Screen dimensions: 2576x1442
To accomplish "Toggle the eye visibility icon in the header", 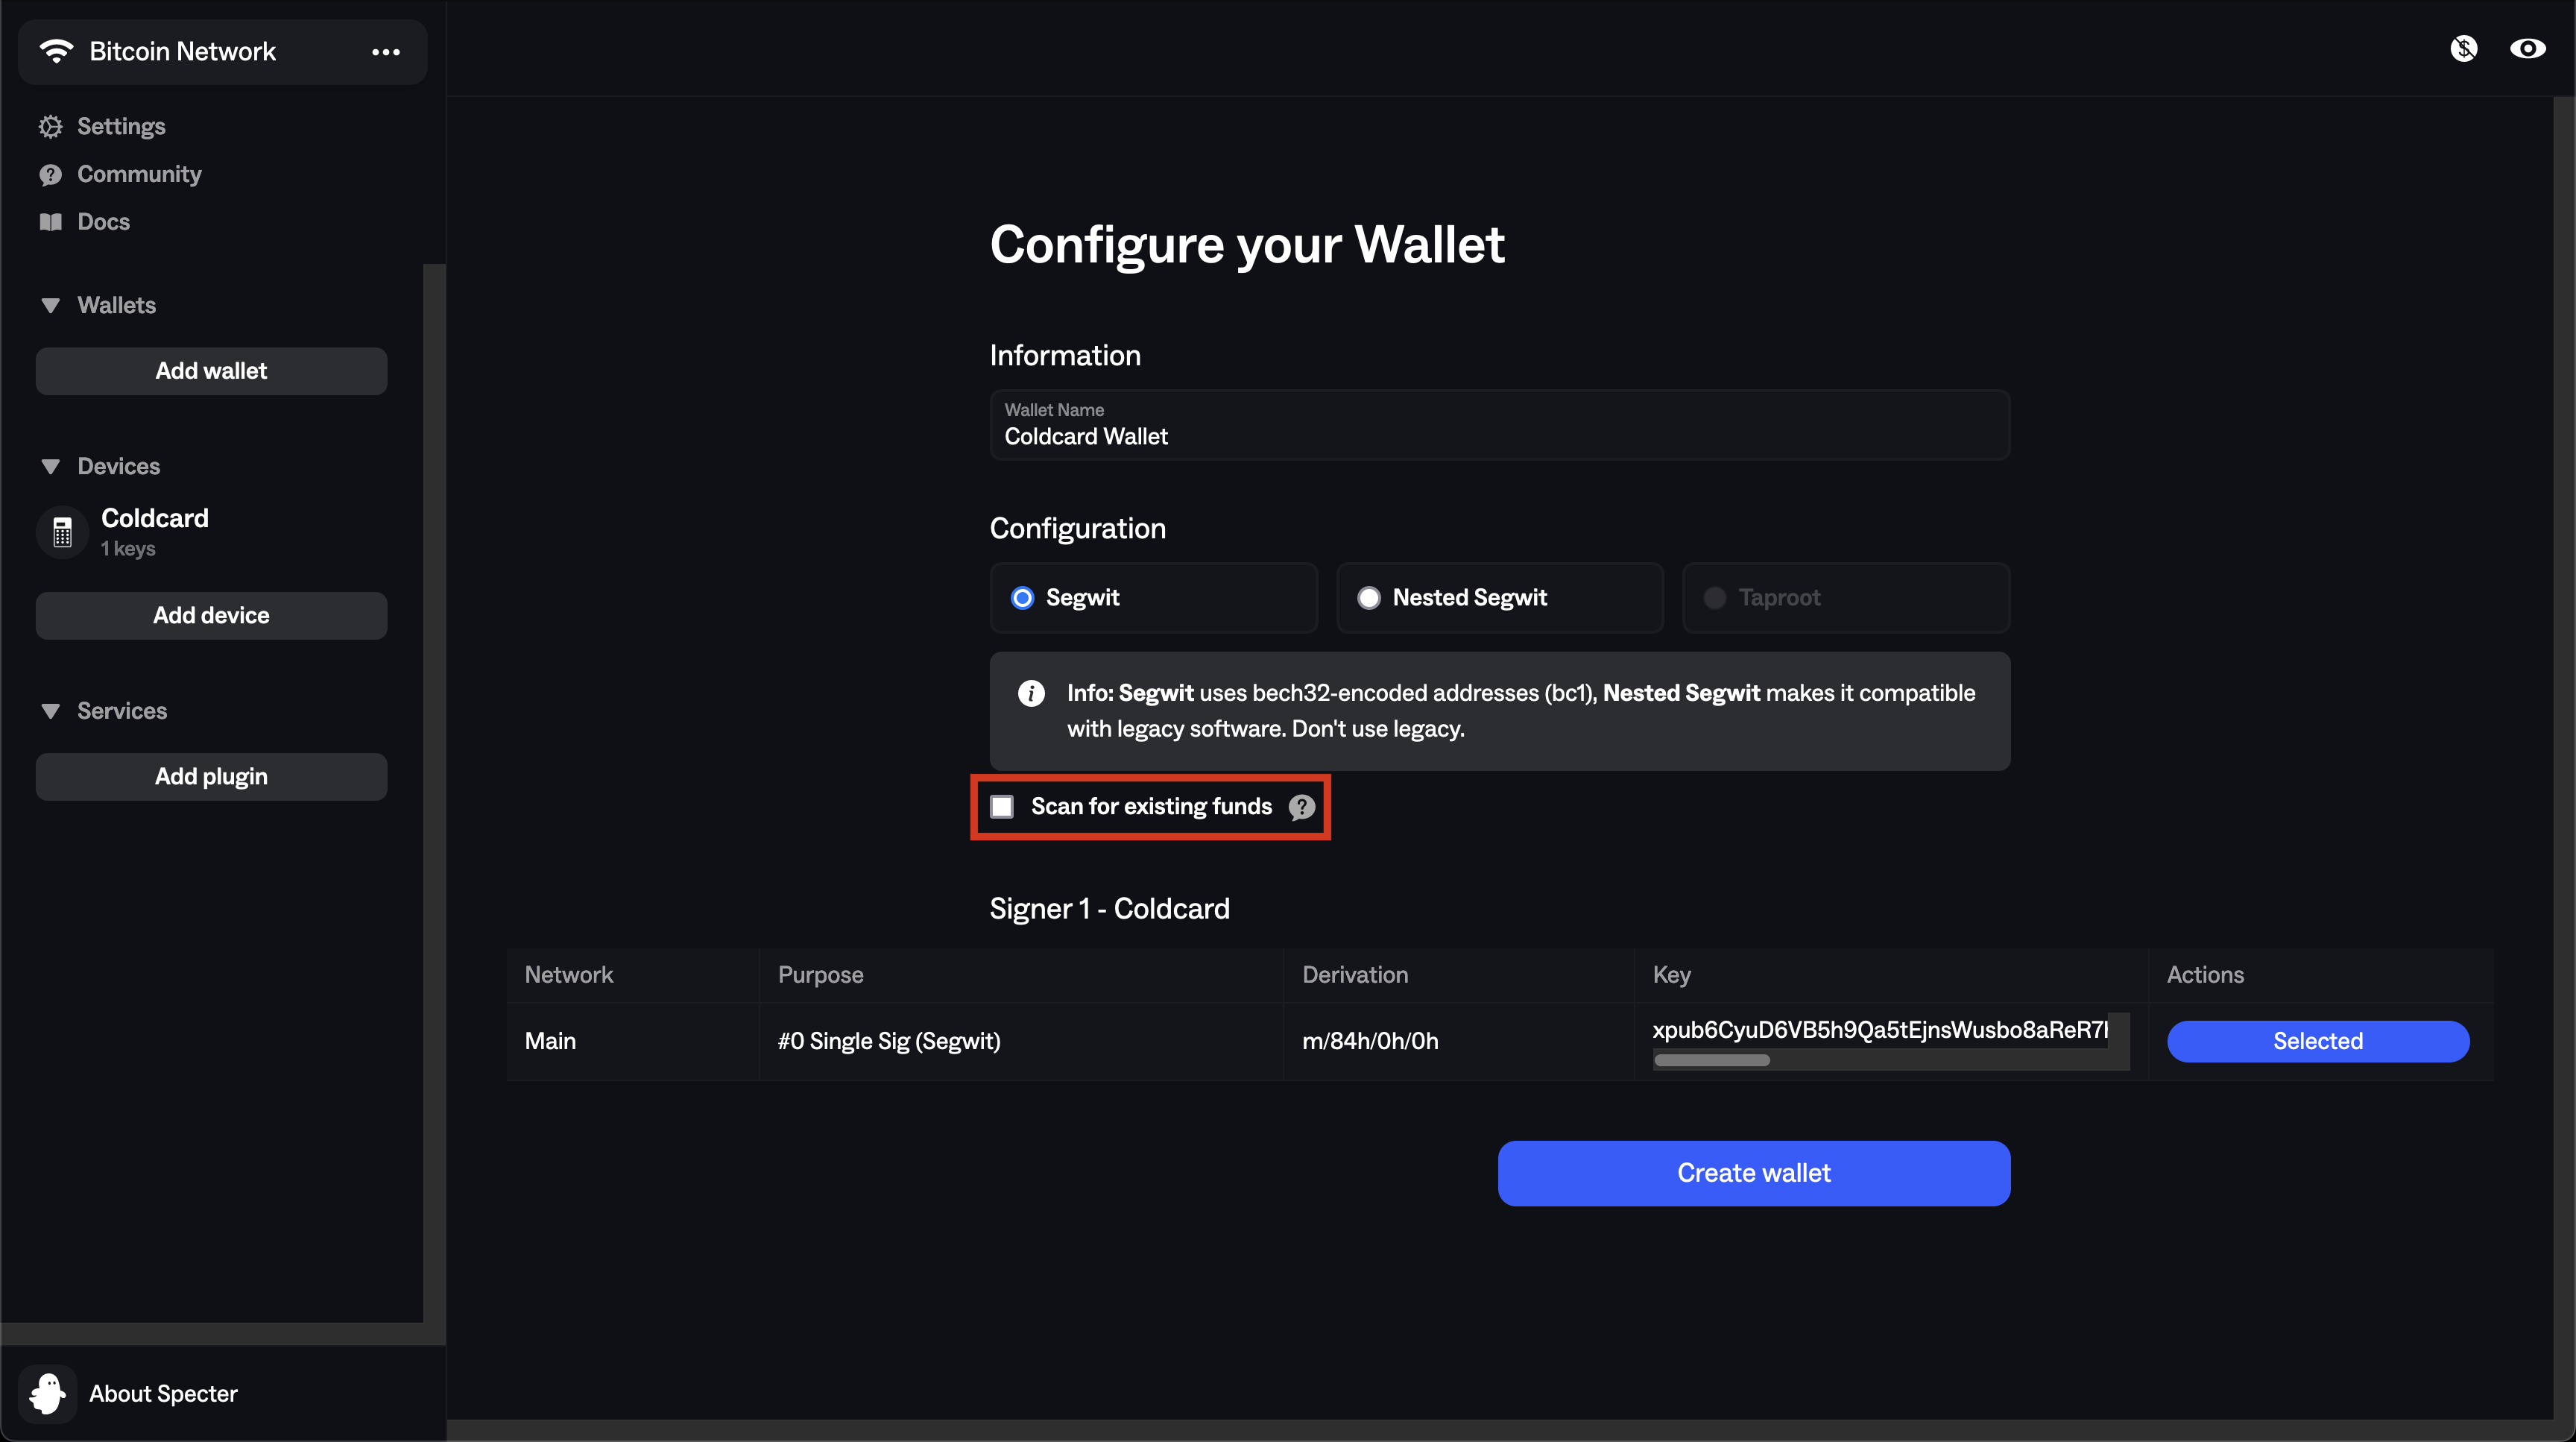I will coord(2528,49).
